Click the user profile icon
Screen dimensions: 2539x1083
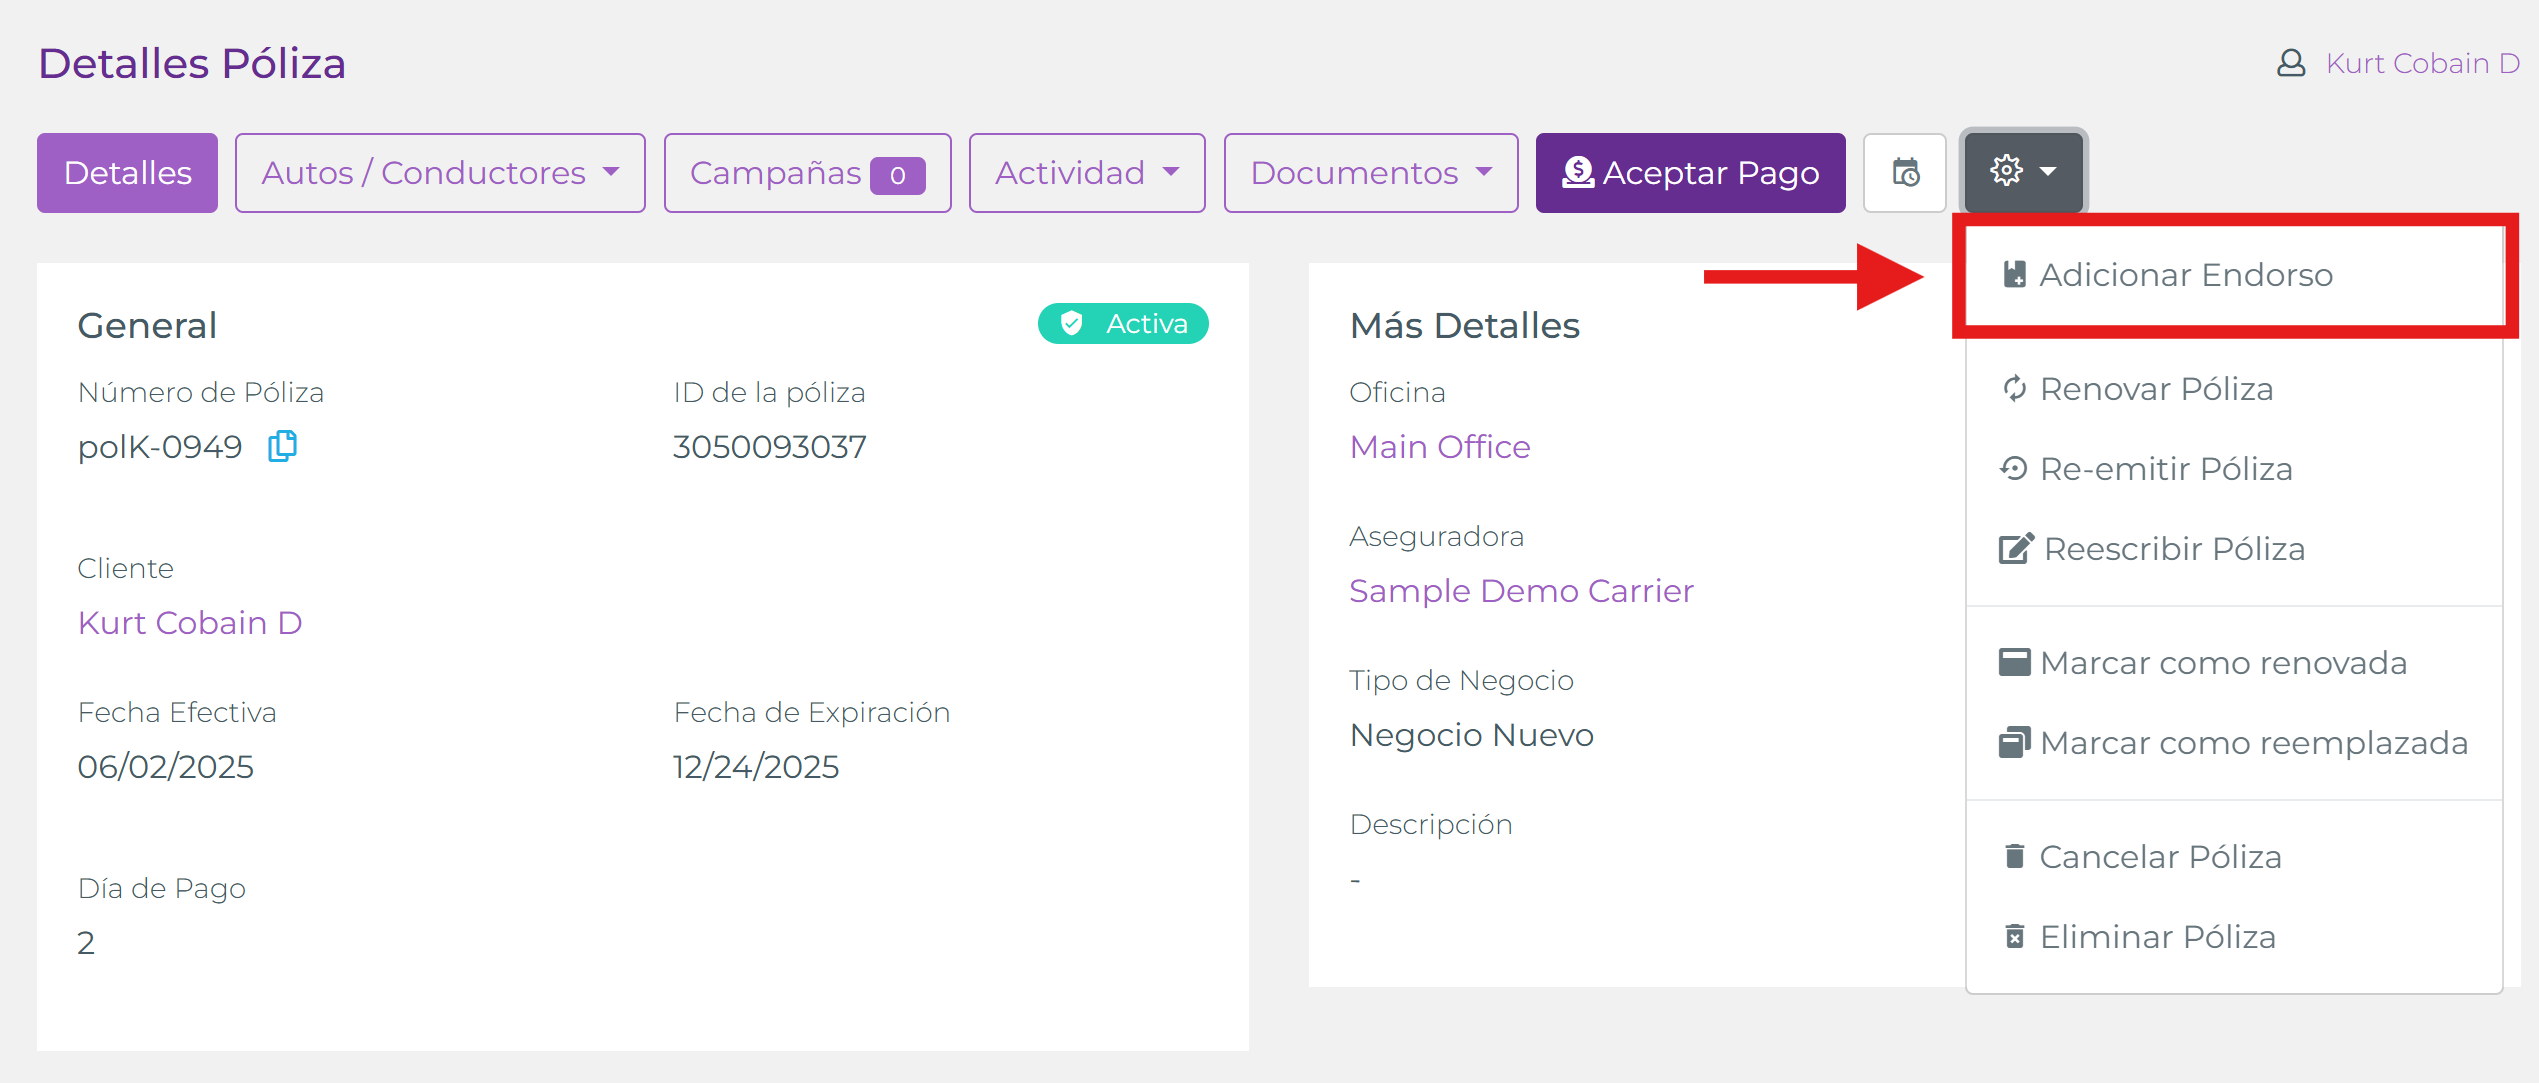(x=2291, y=64)
